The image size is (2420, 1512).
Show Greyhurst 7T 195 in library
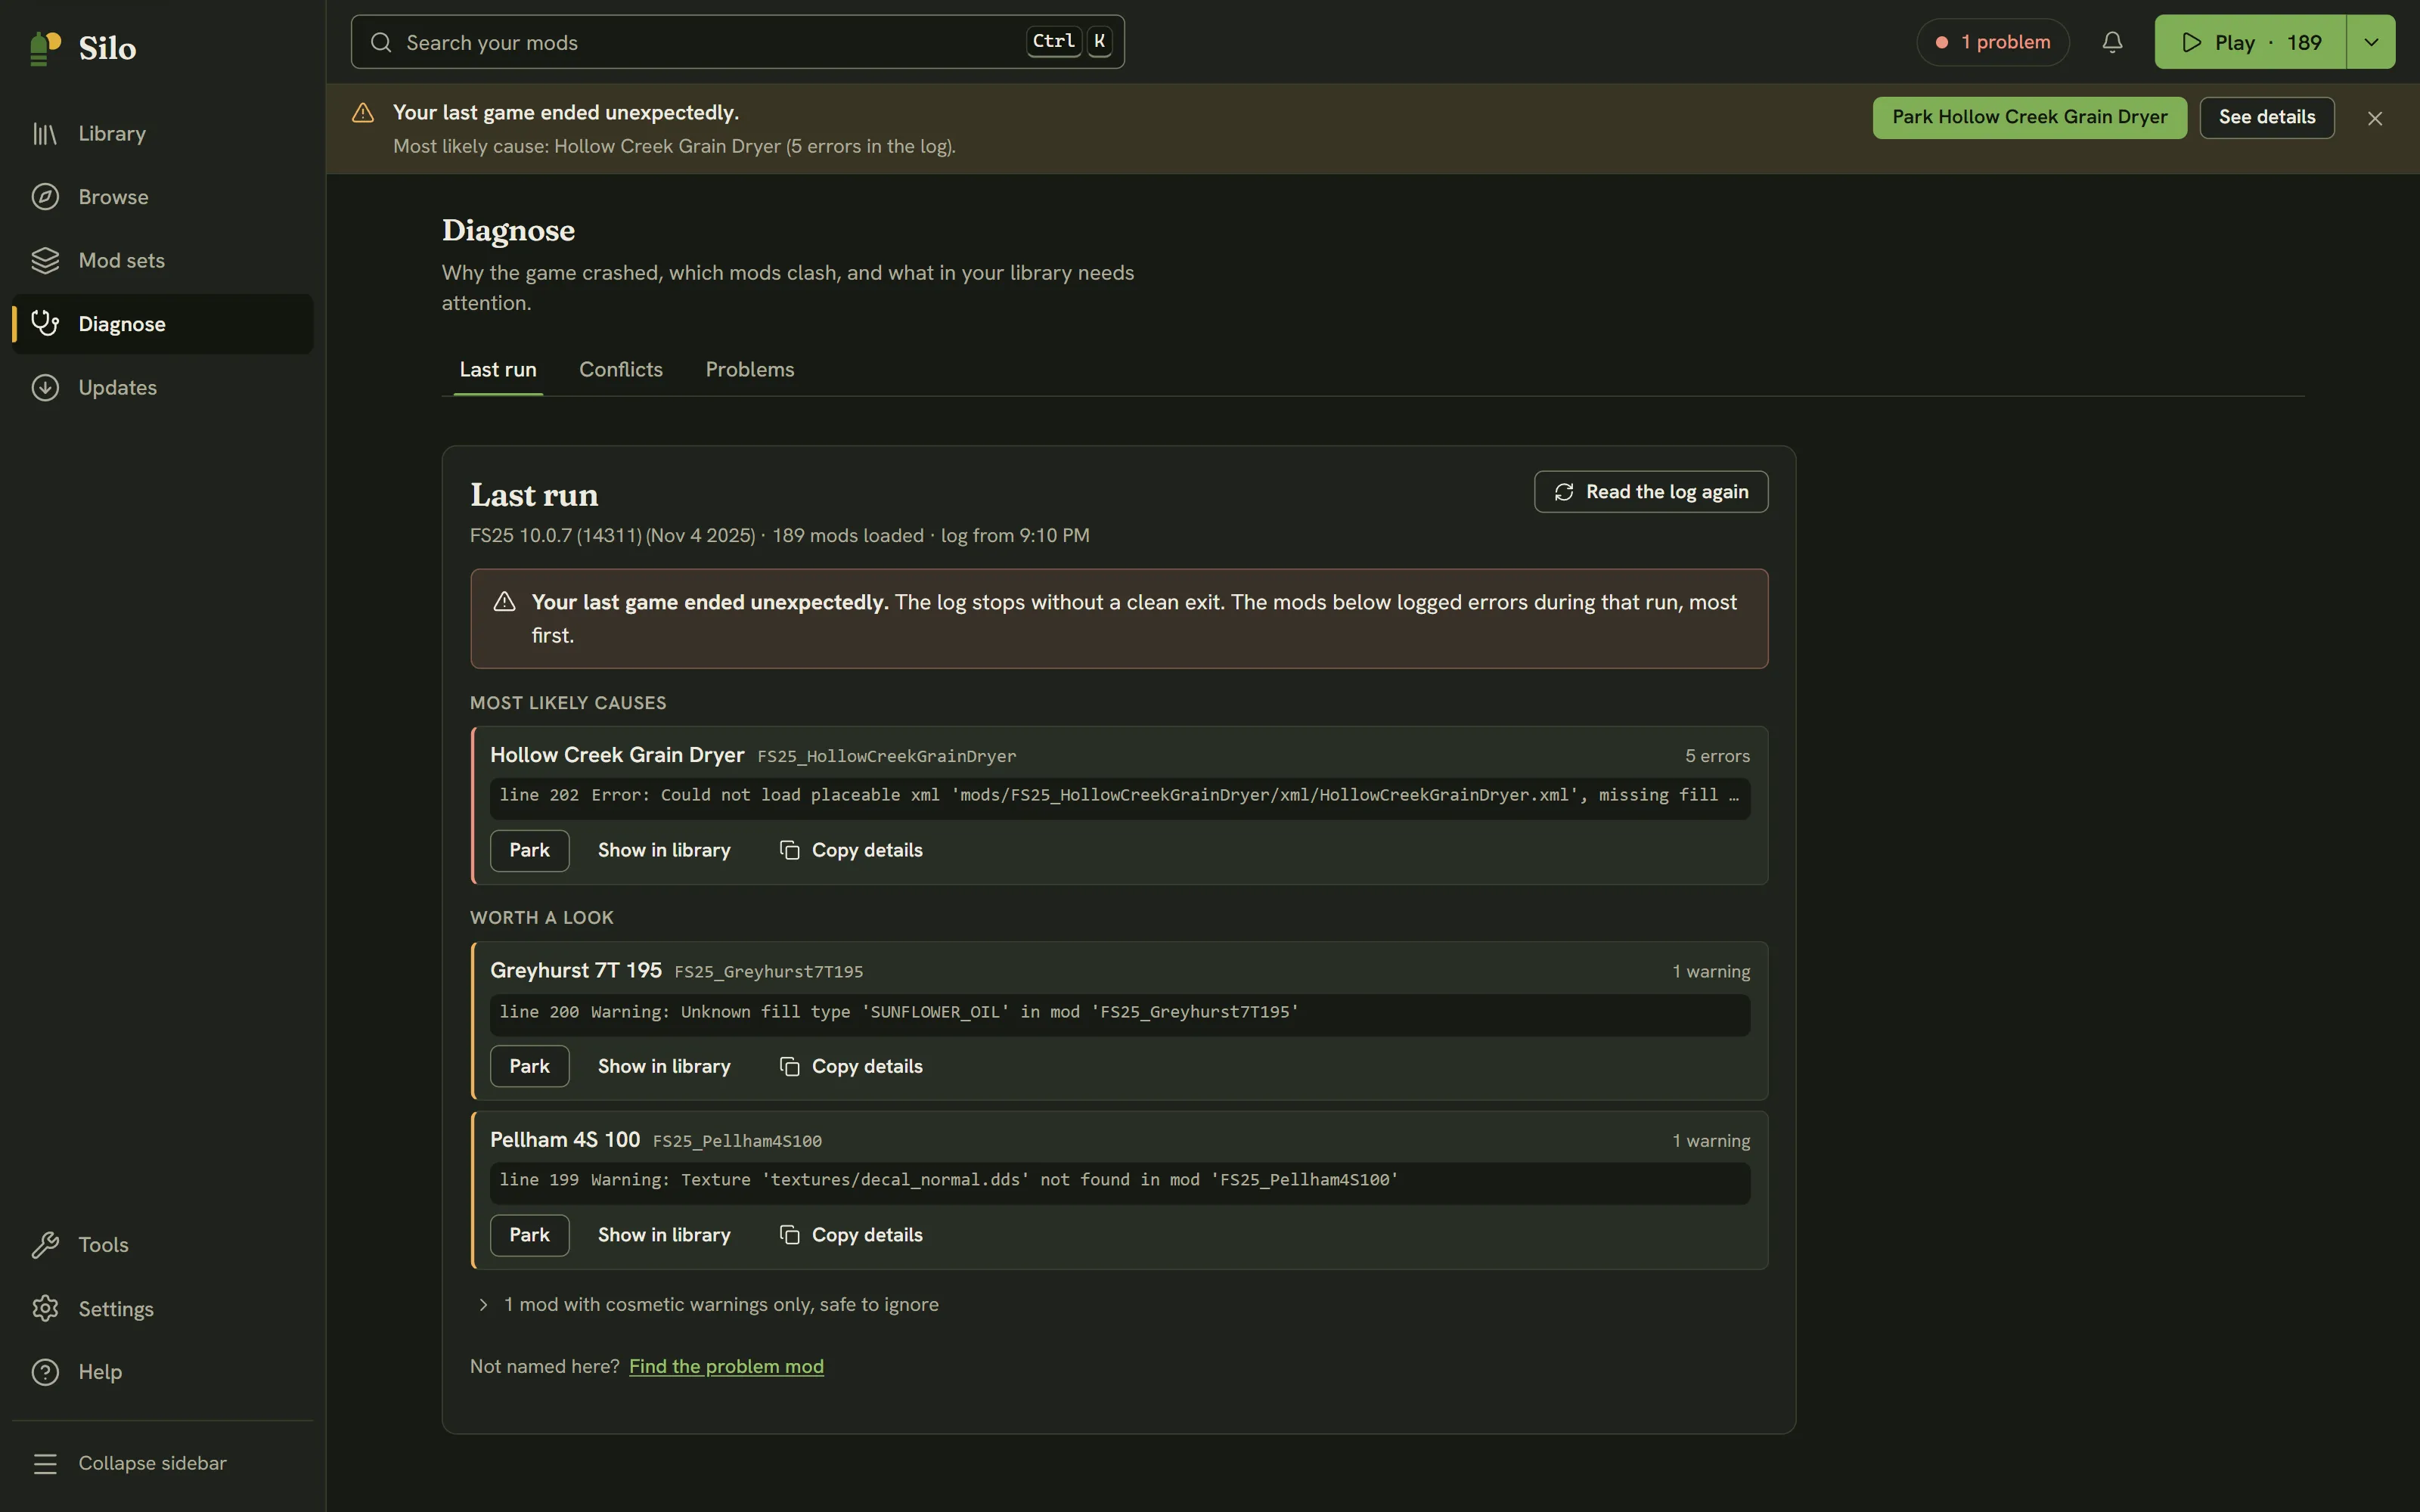click(x=664, y=1066)
